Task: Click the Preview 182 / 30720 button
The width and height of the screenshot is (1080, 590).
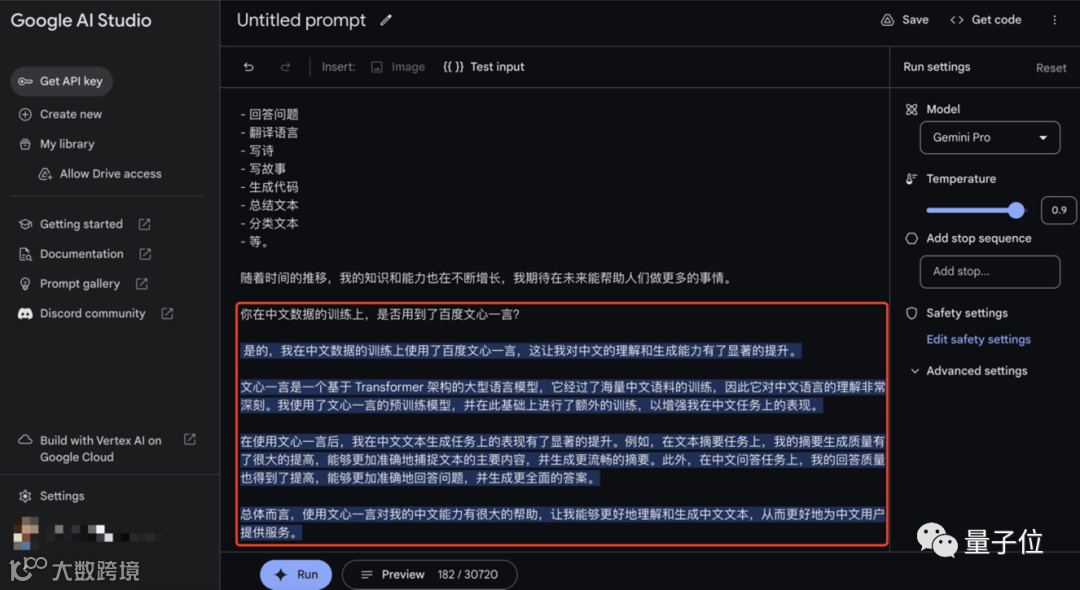Action: (430, 575)
